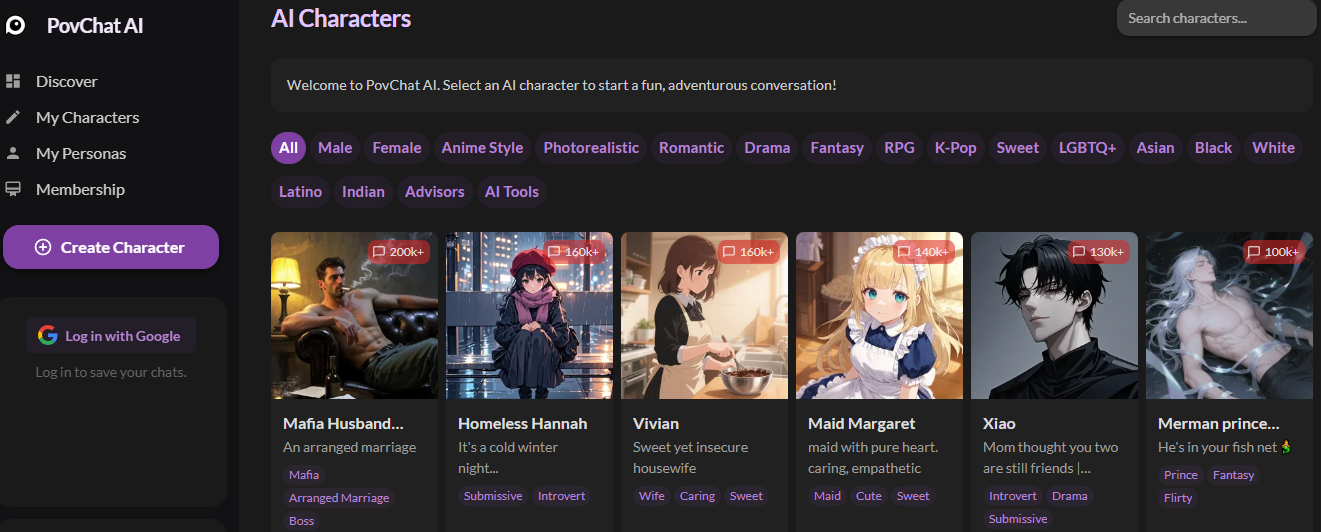Go to My Personas
1321x532 pixels.
[x=81, y=153]
